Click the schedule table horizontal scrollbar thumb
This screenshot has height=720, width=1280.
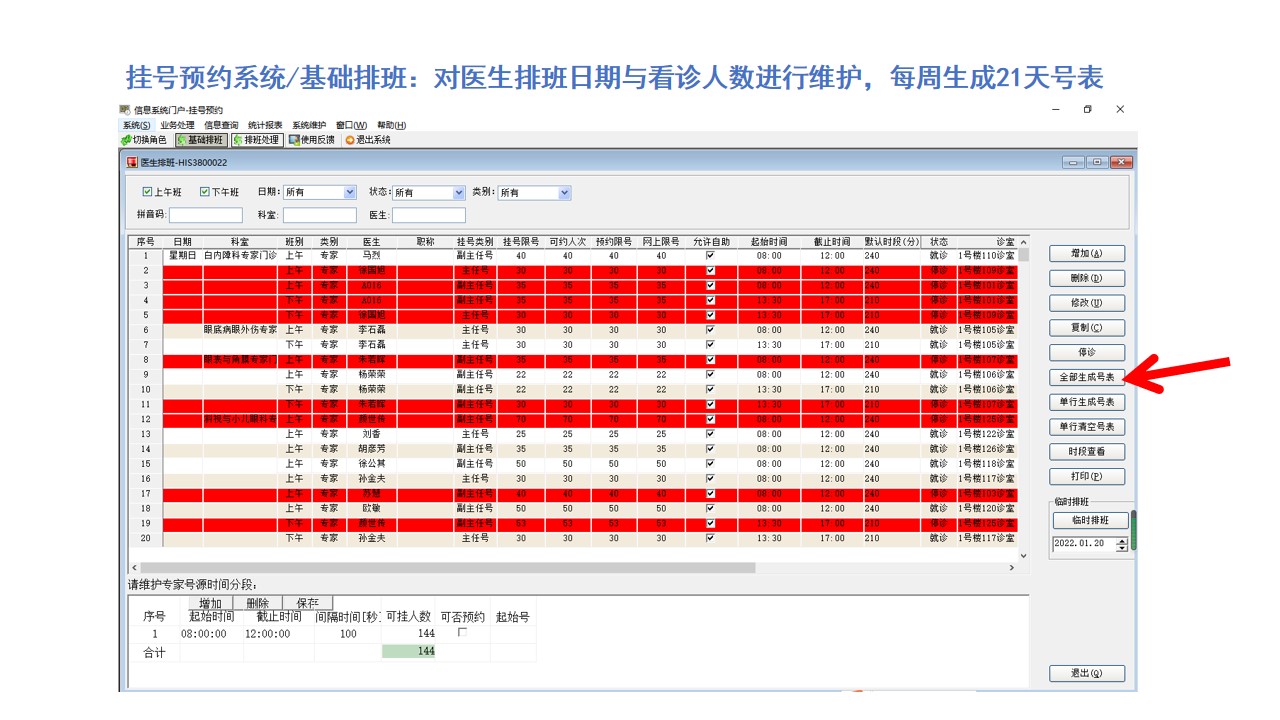pyautogui.click(x=448, y=568)
